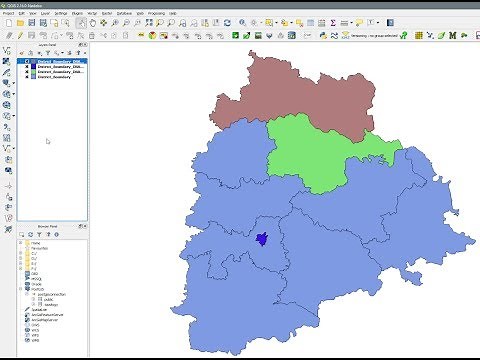Click Pan Map to Selection icon
This screenshot has width=480, height=360.
click(x=104, y=23)
